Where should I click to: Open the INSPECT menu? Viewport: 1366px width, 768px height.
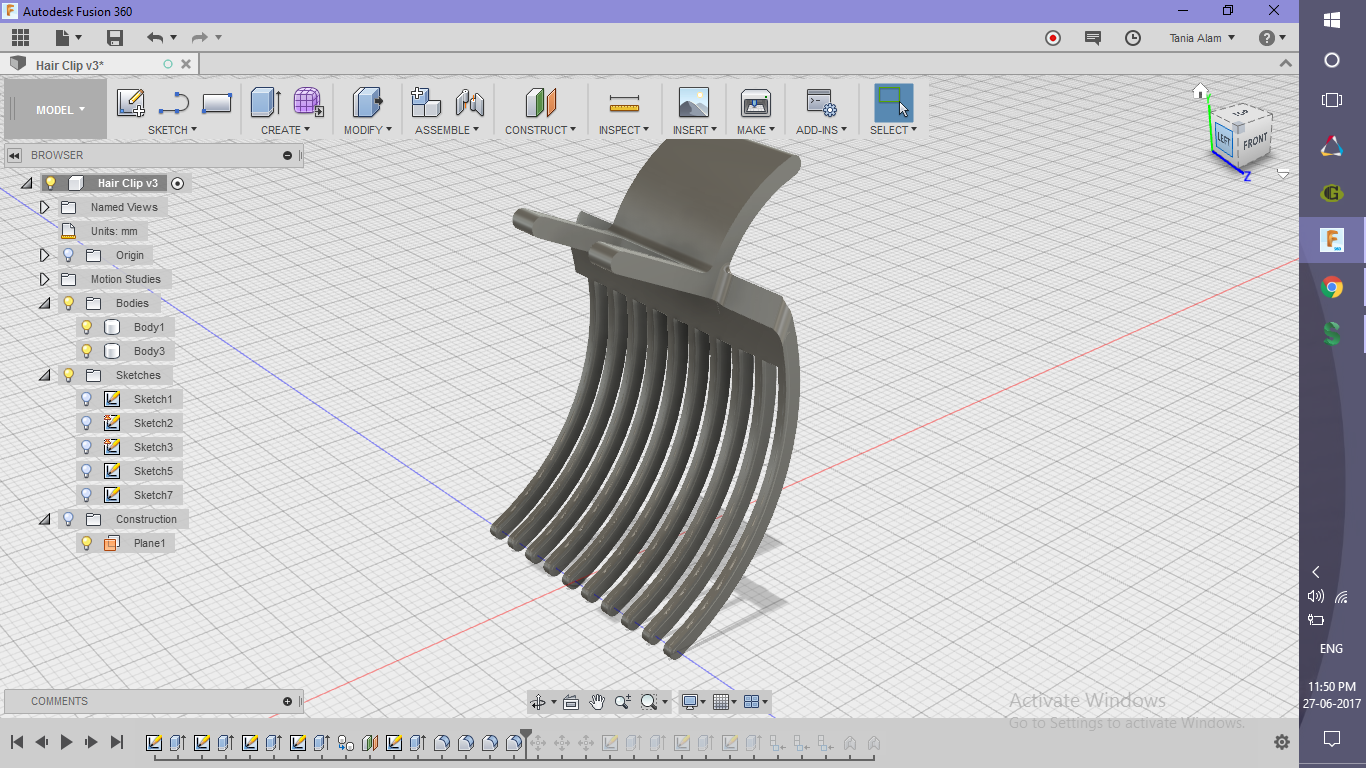coord(624,130)
